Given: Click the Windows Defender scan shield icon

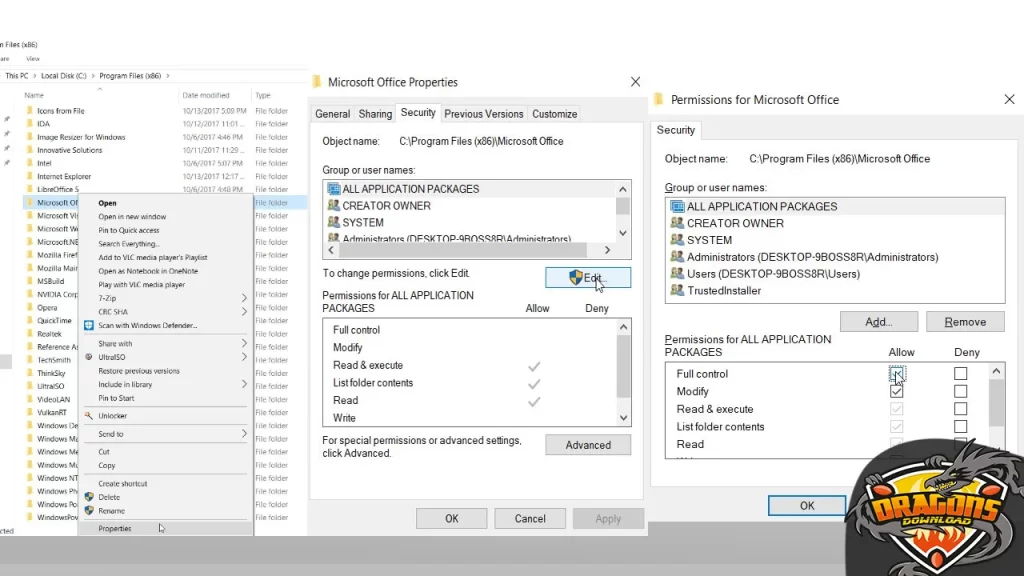Looking at the screenshot, I should (x=89, y=325).
